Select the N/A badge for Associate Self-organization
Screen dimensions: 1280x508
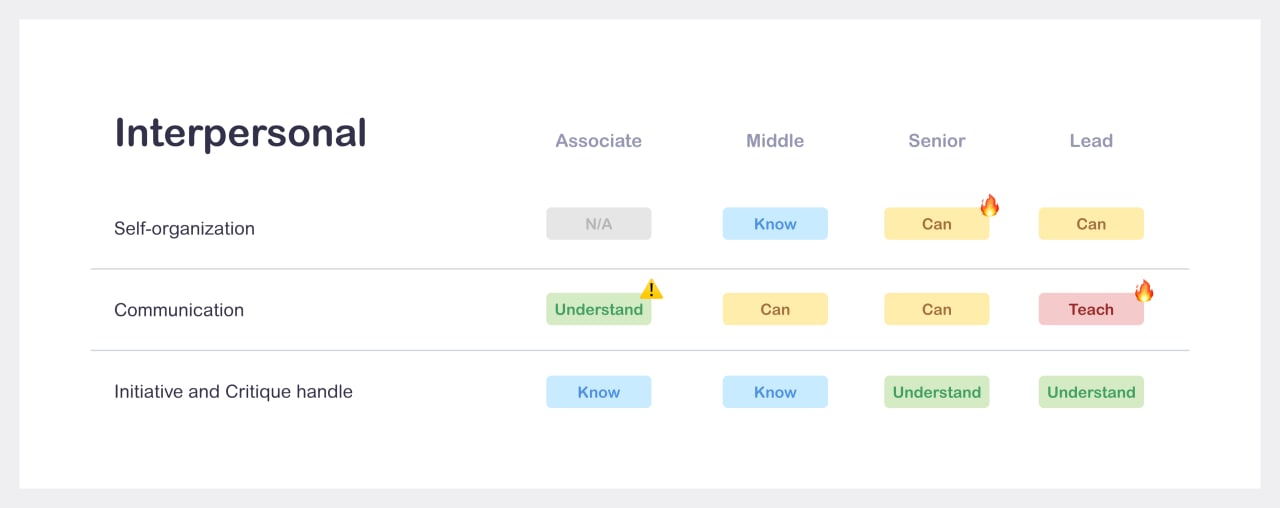click(x=599, y=224)
